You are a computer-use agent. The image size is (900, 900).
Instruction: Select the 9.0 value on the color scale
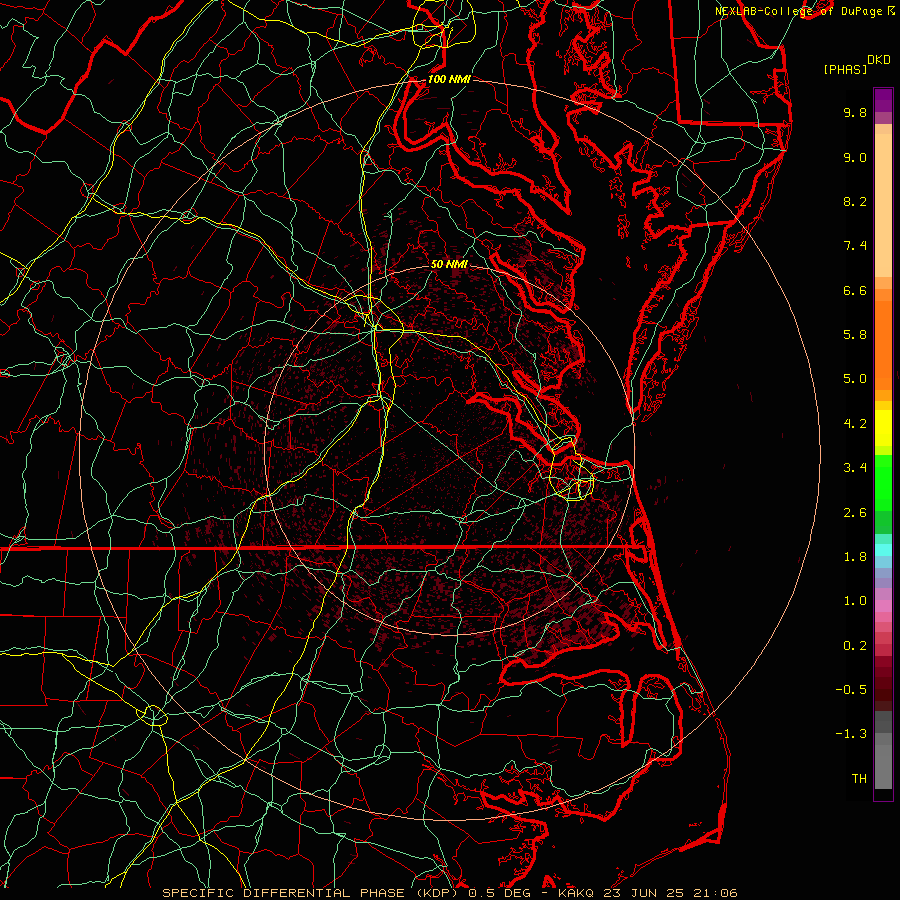pyautogui.click(x=855, y=157)
